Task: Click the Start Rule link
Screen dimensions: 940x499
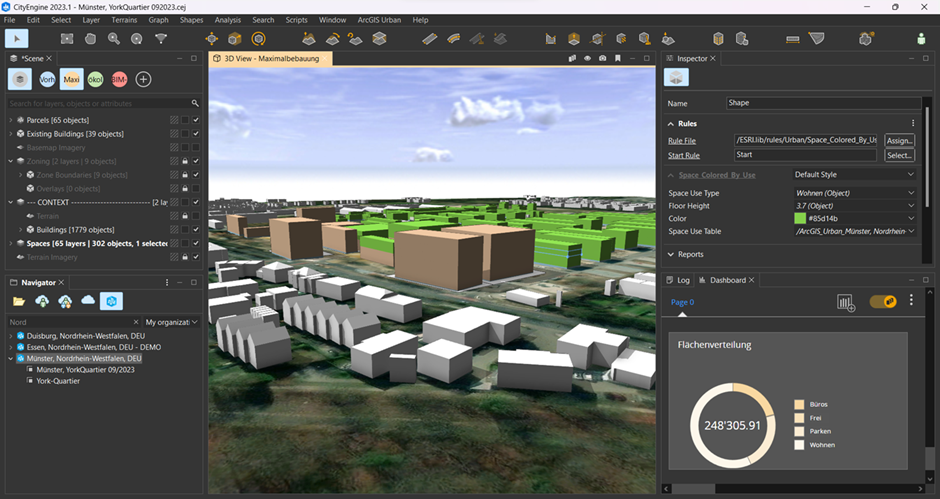Action: [683, 155]
